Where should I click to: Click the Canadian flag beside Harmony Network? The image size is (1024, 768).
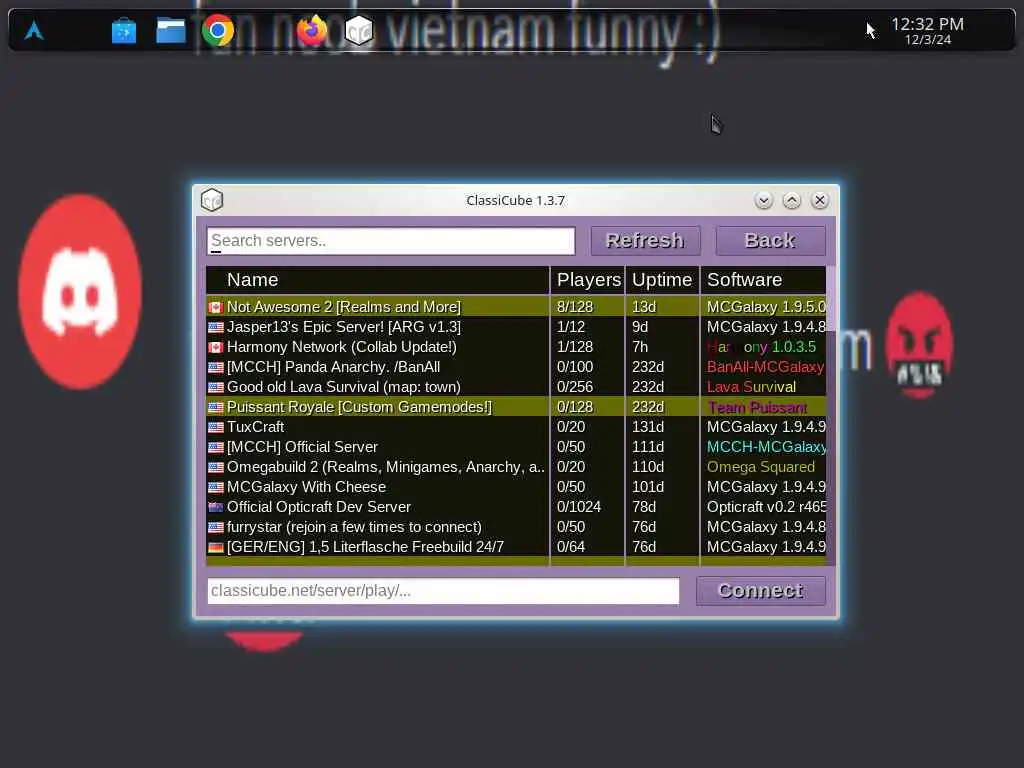pyautogui.click(x=216, y=347)
